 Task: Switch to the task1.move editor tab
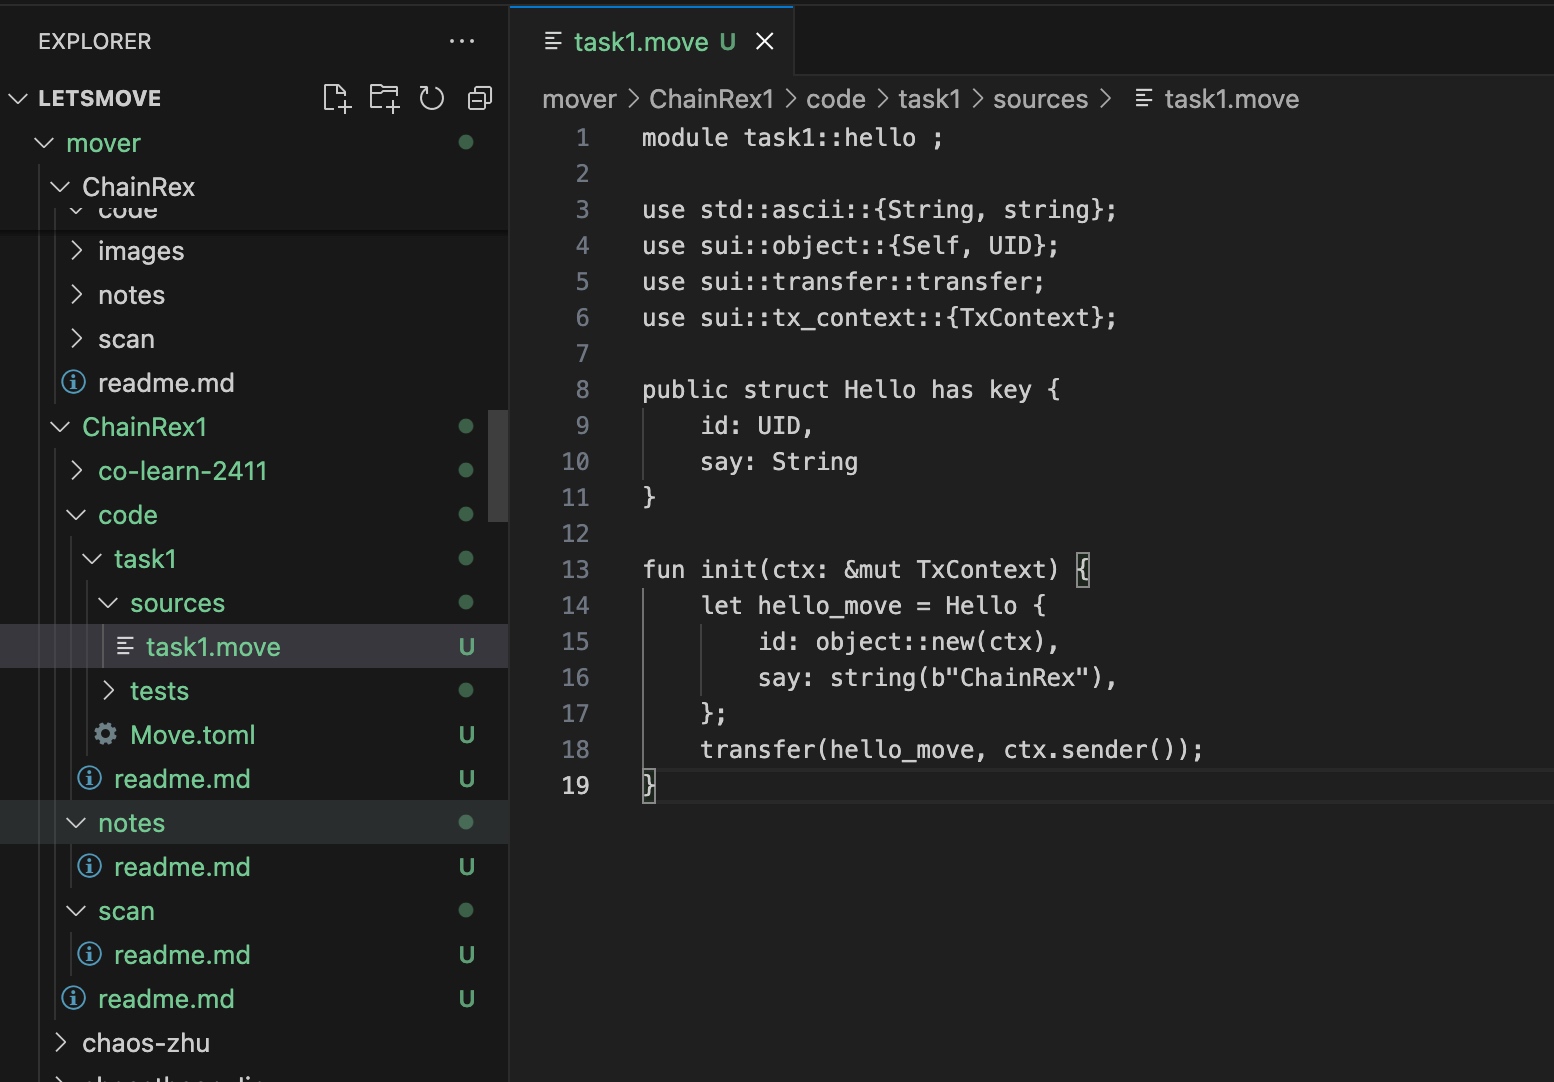click(x=652, y=41)
